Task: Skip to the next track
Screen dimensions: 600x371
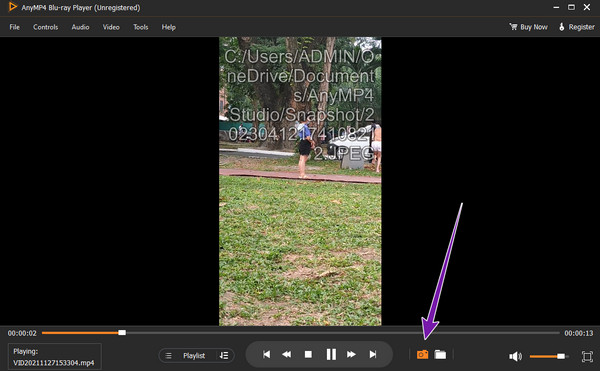Action: 373,355
